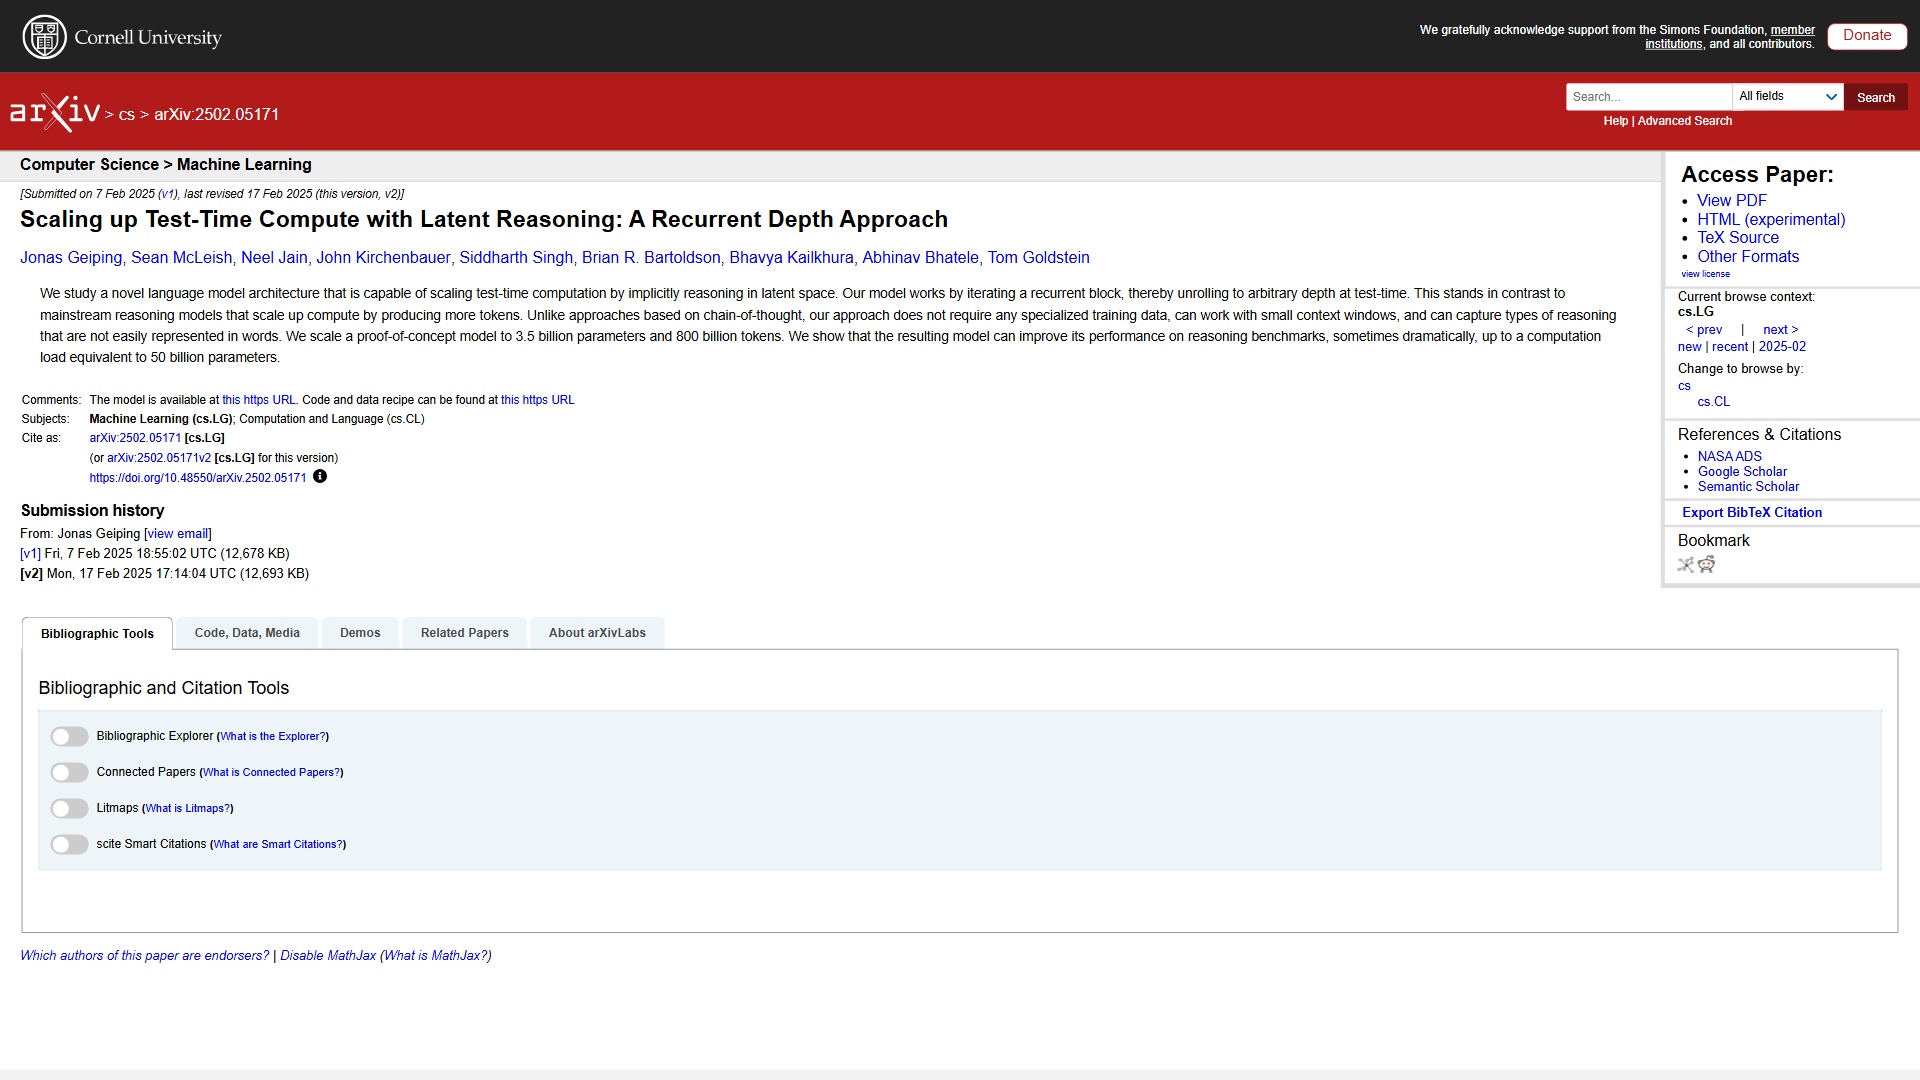The image size is (1920, 1080).
Task: Open NASA ADS reference link
Action: 1729,456
